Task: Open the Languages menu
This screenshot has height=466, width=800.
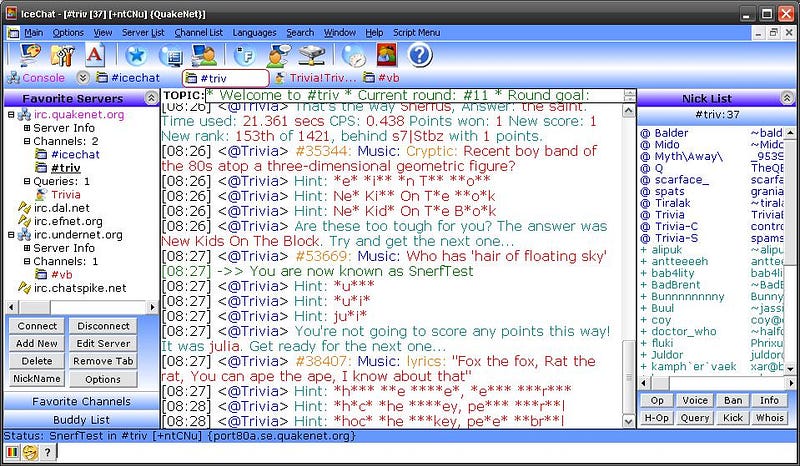Action: (254, 33)
